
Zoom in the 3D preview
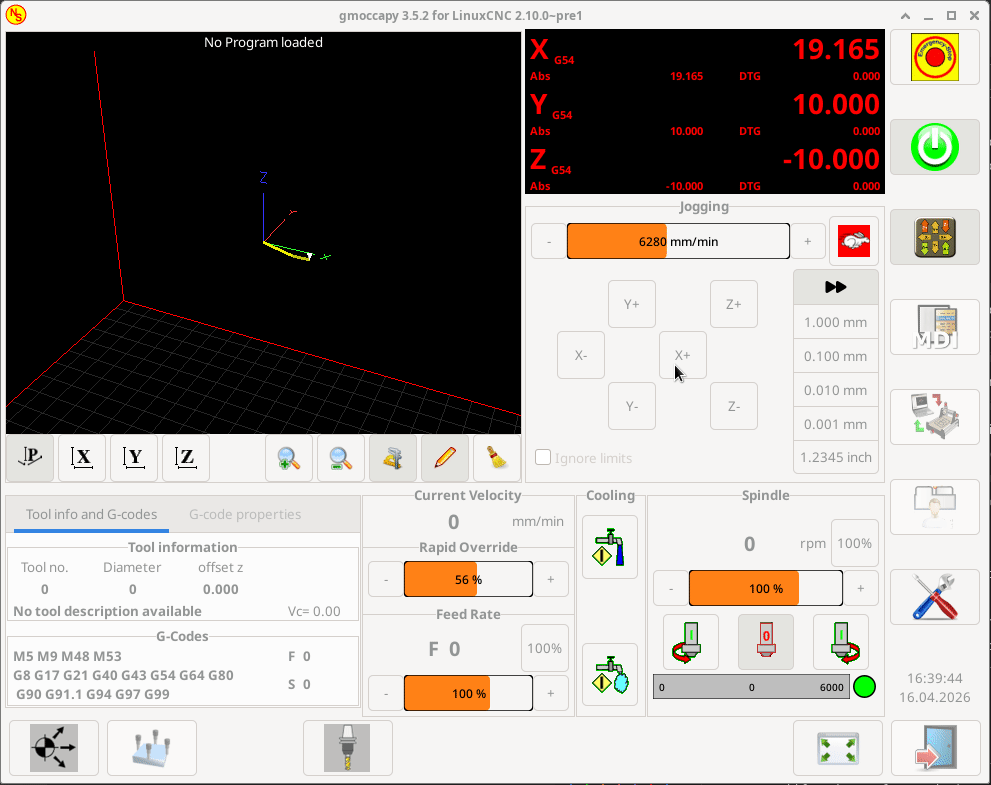pyautogui.click(x=288, y=458)
